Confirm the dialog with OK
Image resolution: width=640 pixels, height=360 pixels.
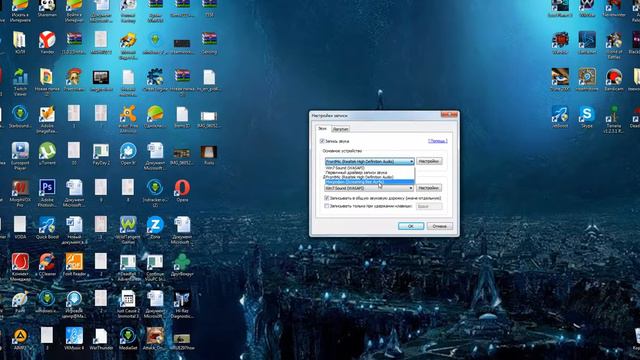point(411,226)
